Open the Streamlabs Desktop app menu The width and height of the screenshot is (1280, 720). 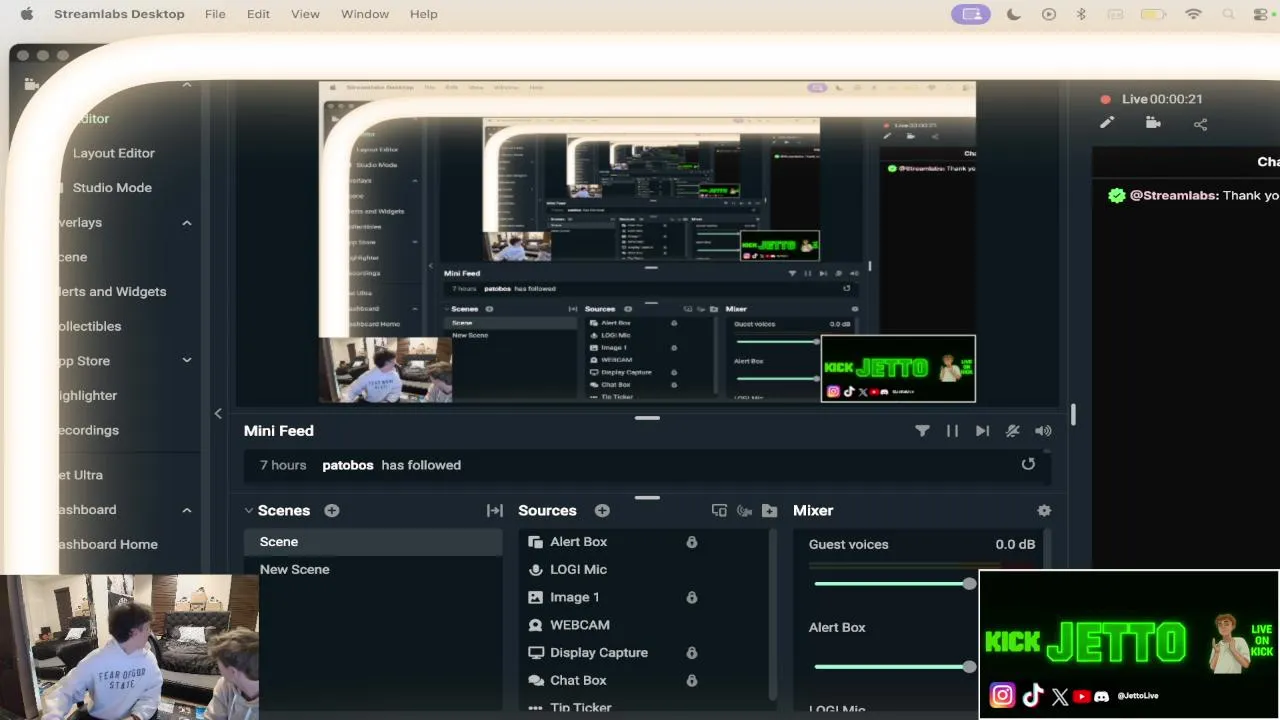pyautogui.click(x=119, y=14)
